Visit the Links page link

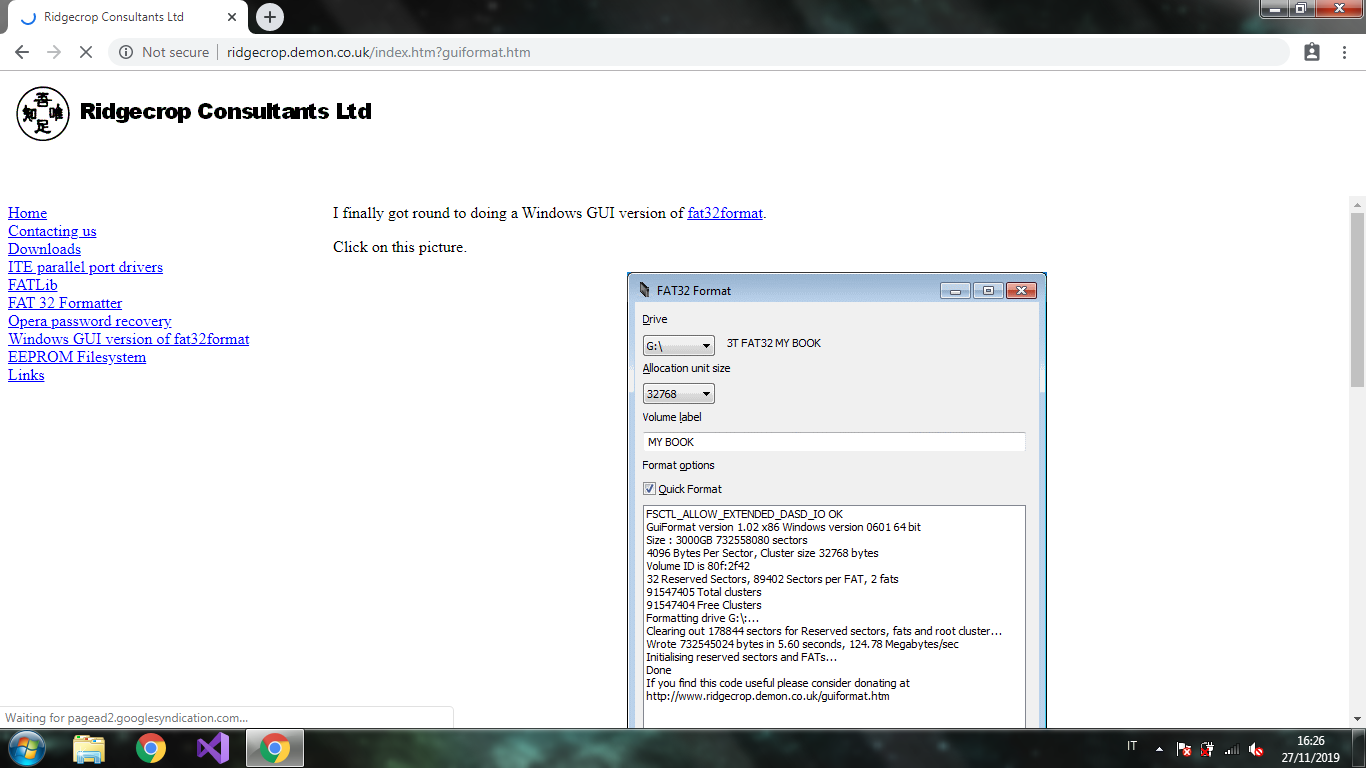(26, 375)
